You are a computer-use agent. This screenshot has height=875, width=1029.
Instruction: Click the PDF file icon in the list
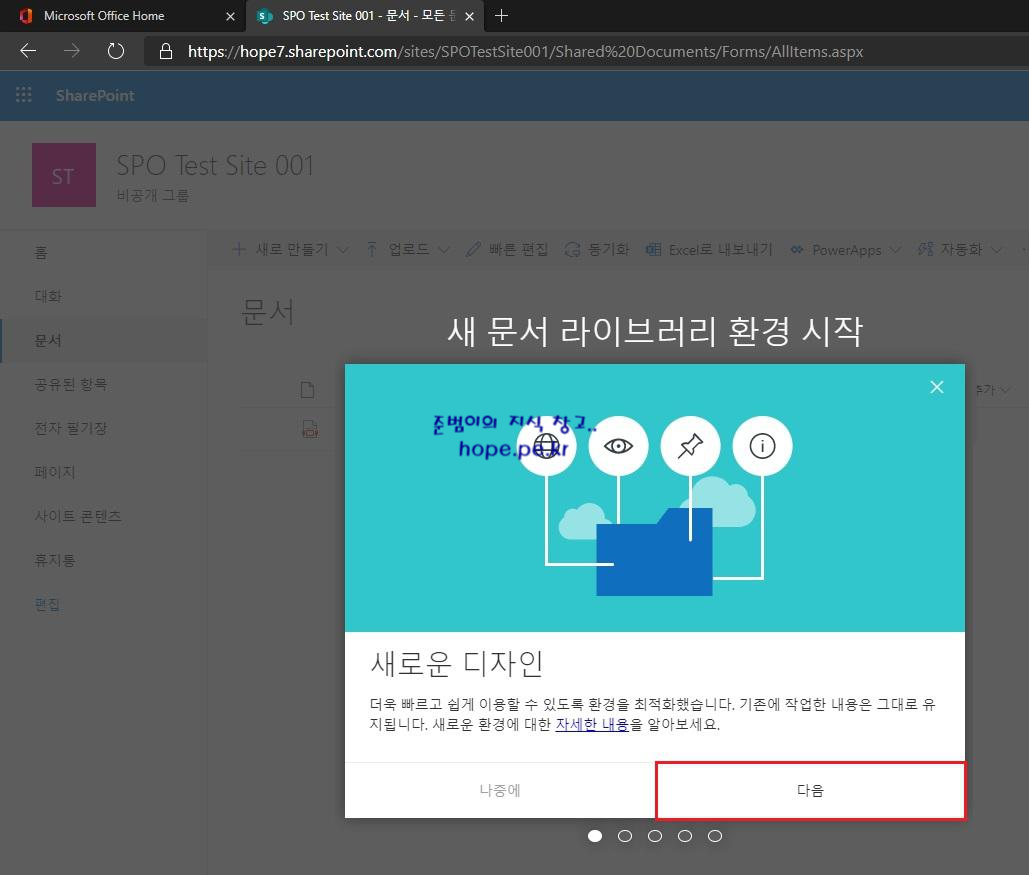point(310,429)
